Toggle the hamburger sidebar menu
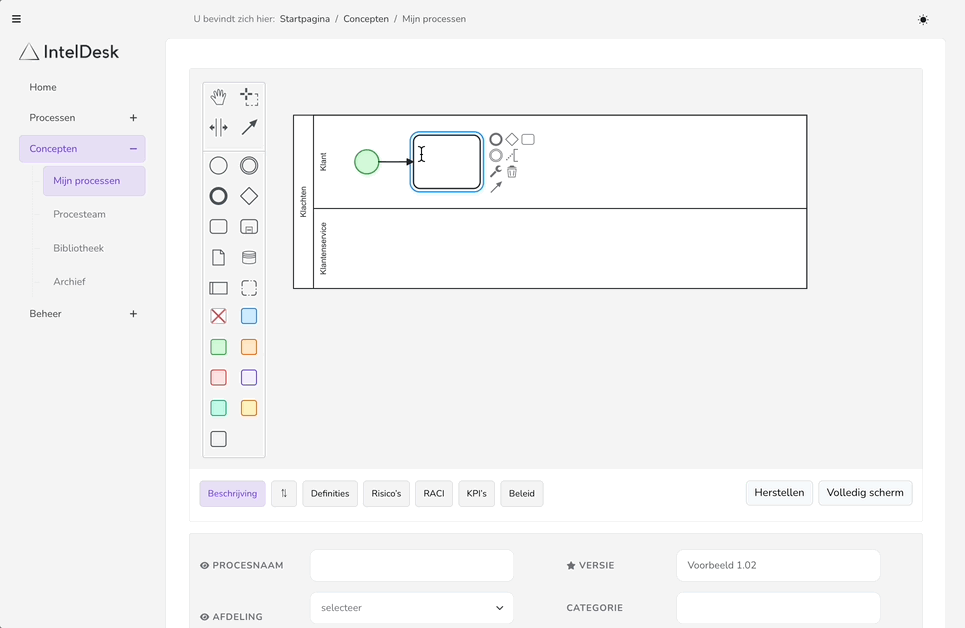 click(x=16, y=19)
